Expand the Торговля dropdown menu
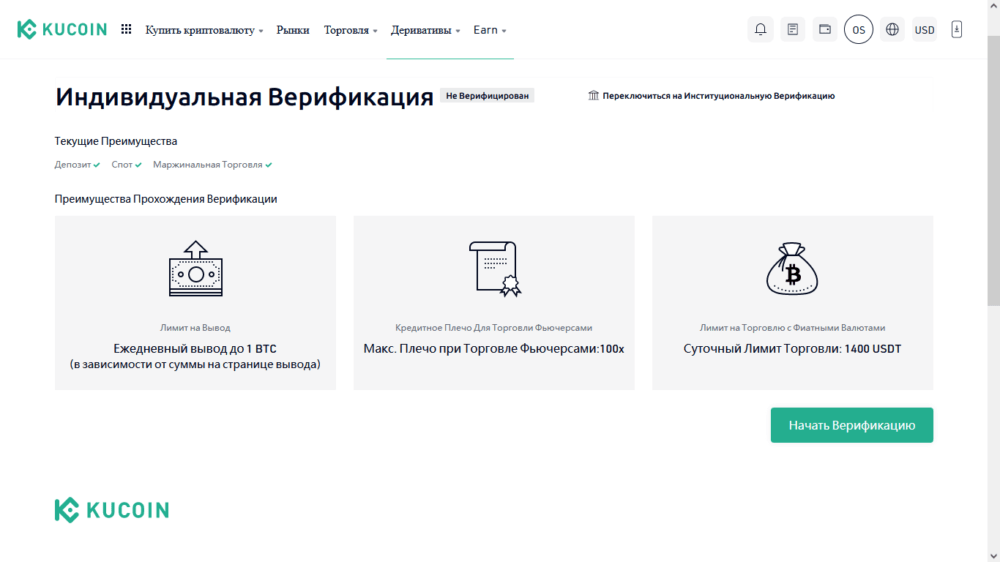 click(x=350, y=30)
